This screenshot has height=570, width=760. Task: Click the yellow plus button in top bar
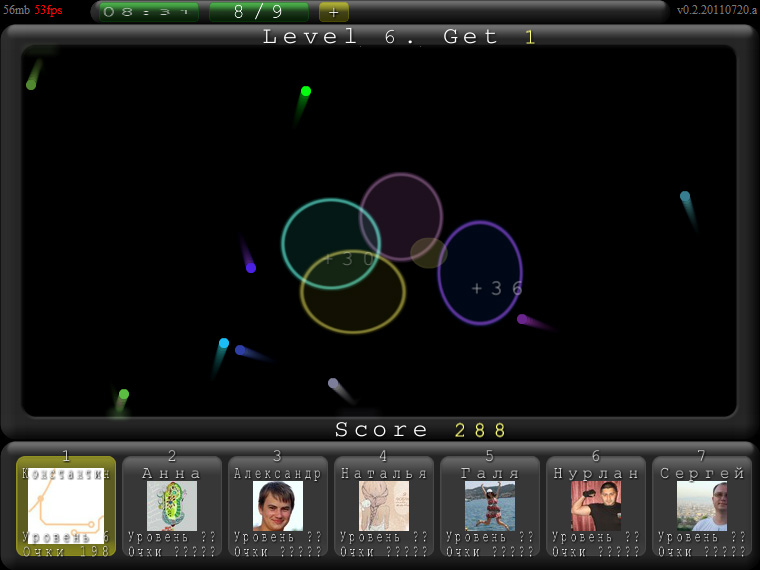tap(333, 12)
